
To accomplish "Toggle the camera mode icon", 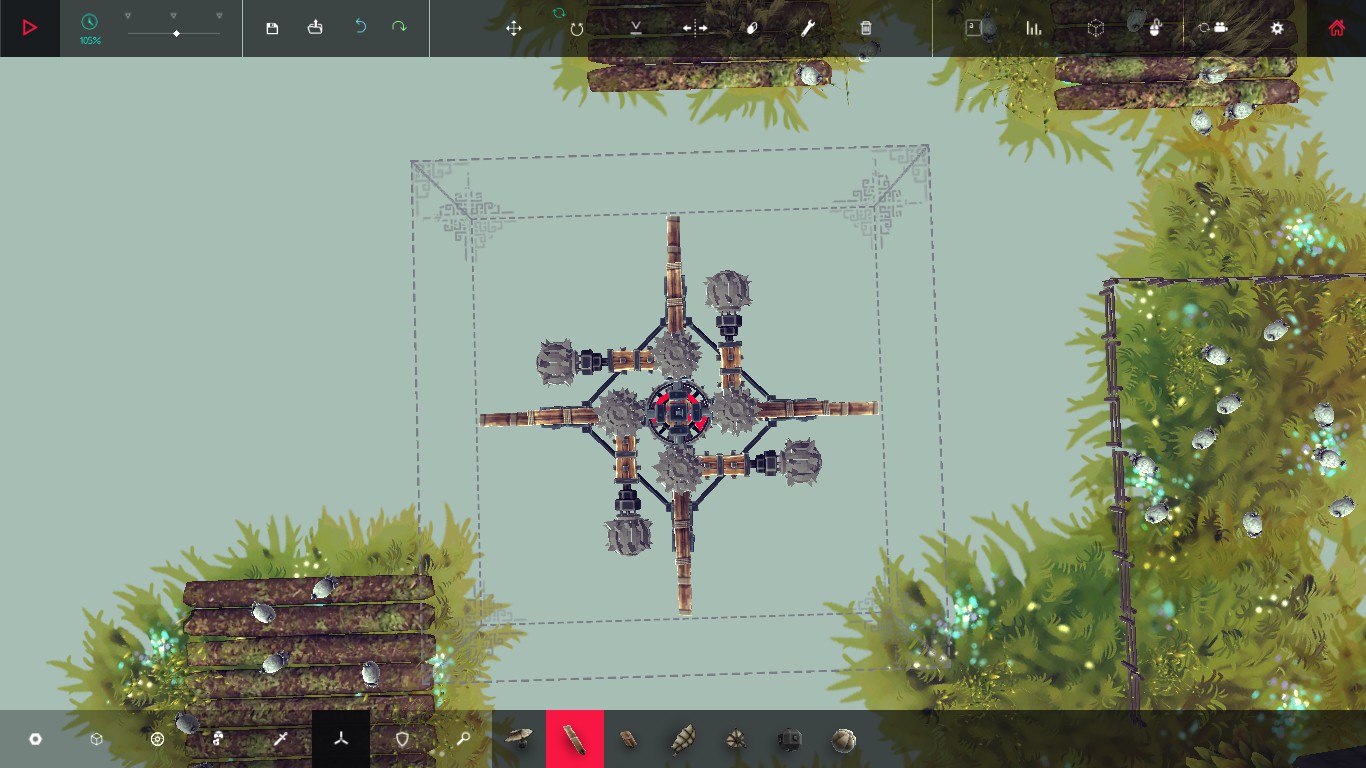I will click(1215, 28).
